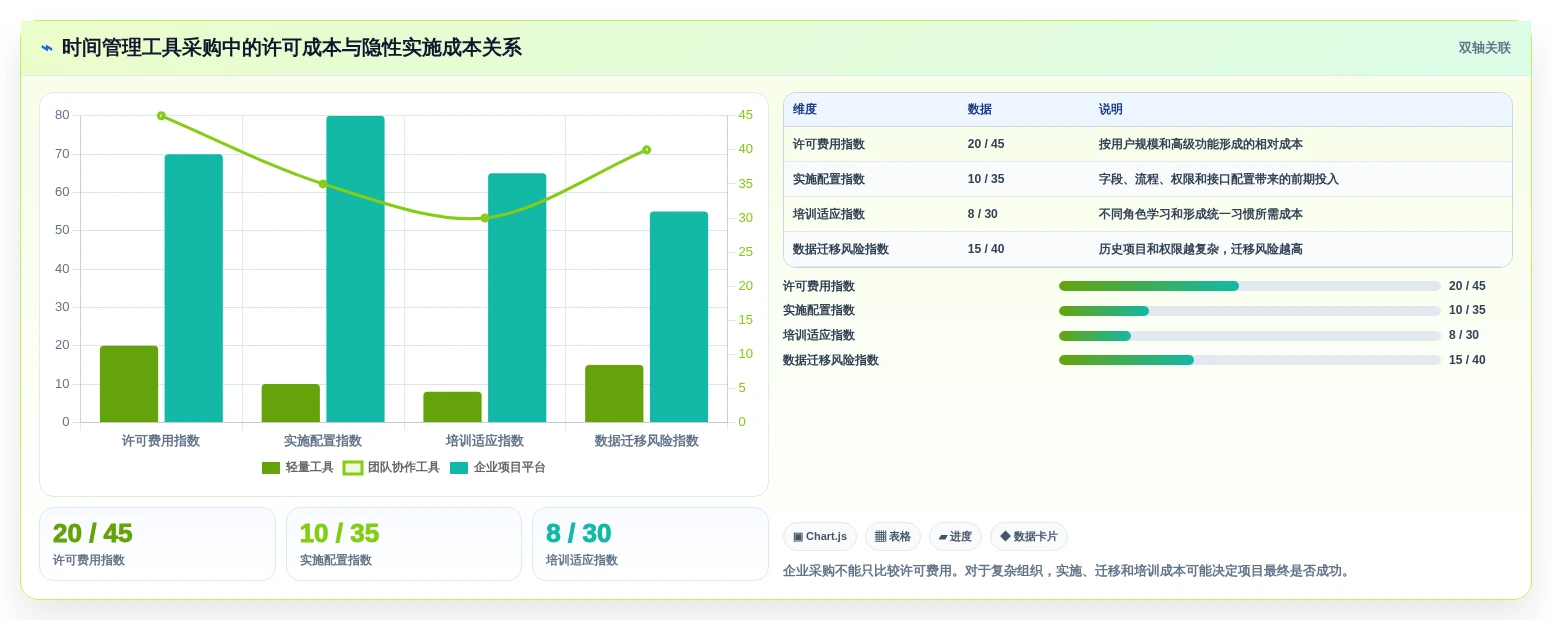This screenshot has width=1552, height=620.
Task: Click description 按用户规模和高级功能形成的相对成本
Action: point(1201,145)
